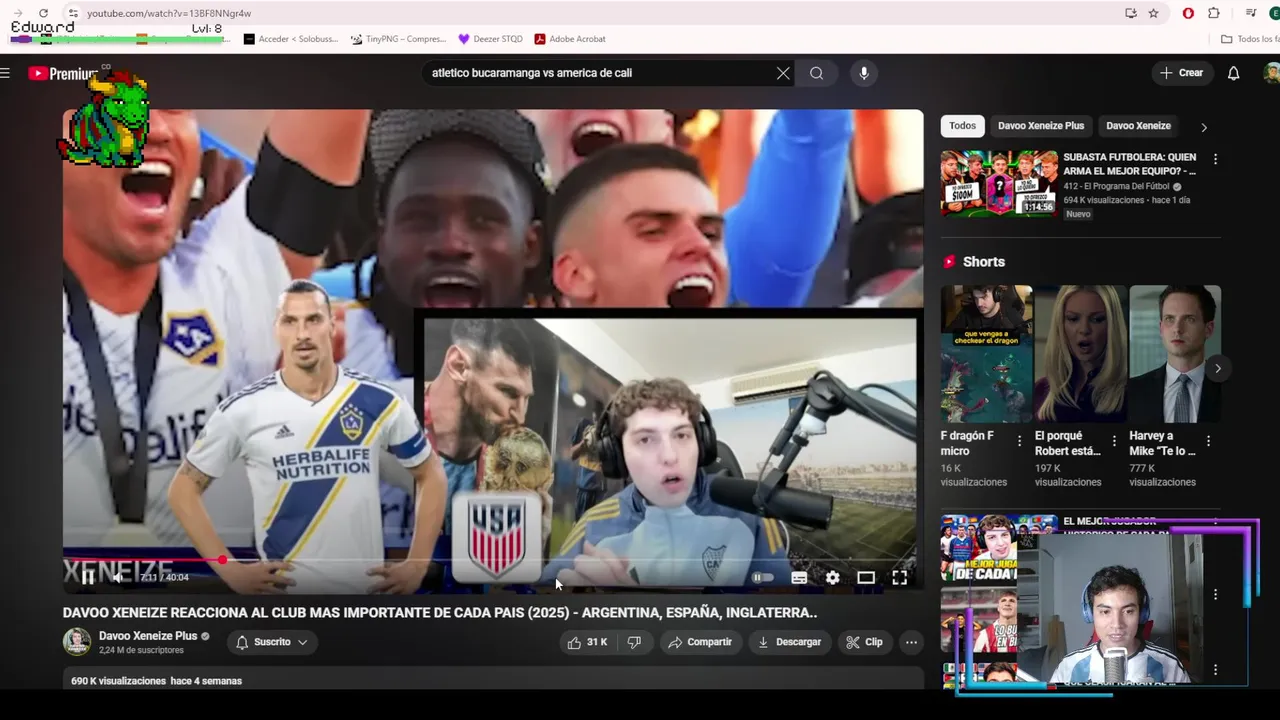Open the Subasta Futbolera video title

1130,164
